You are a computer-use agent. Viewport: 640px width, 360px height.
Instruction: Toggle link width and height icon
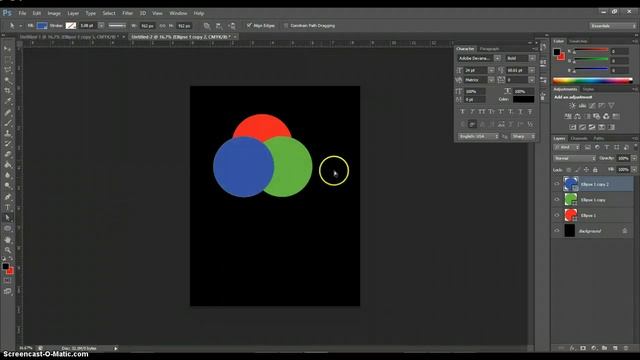coord(162,26)
